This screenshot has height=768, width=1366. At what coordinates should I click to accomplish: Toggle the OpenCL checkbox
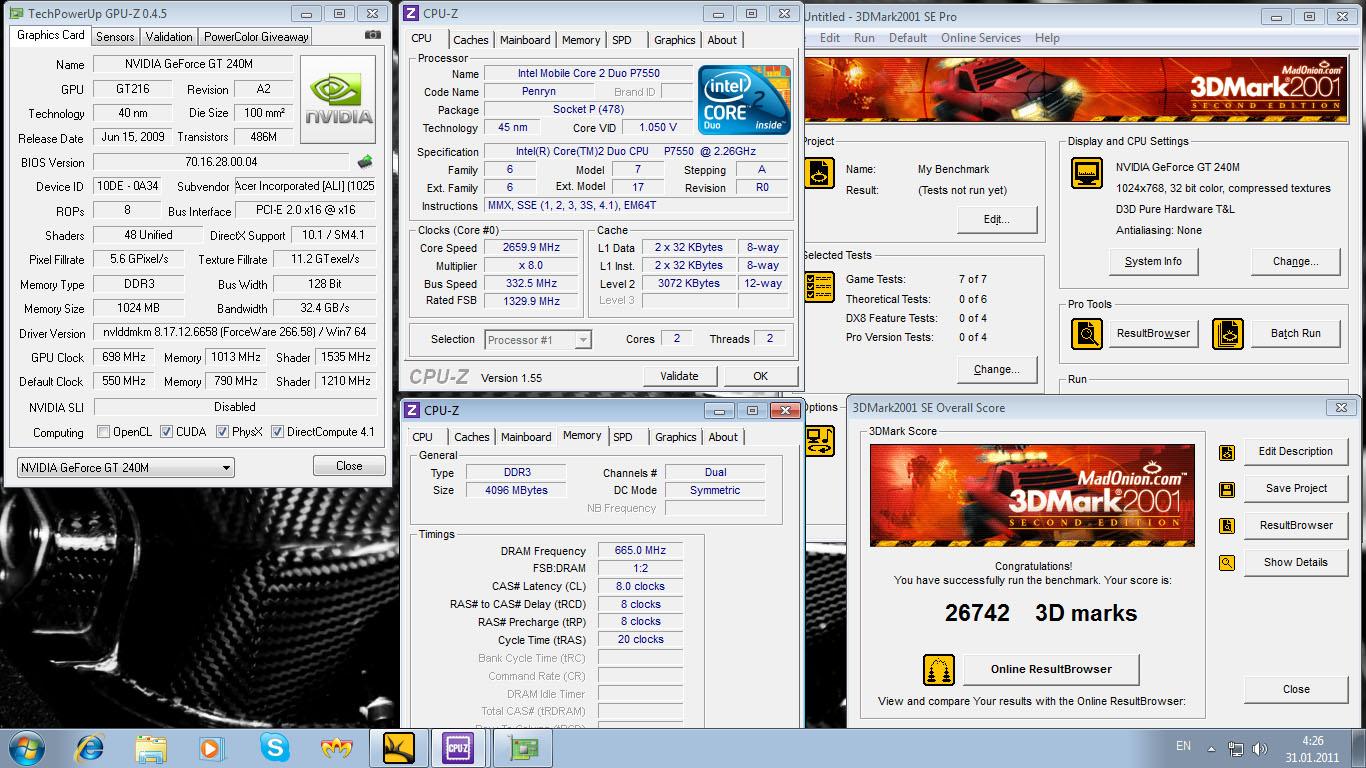103,432
